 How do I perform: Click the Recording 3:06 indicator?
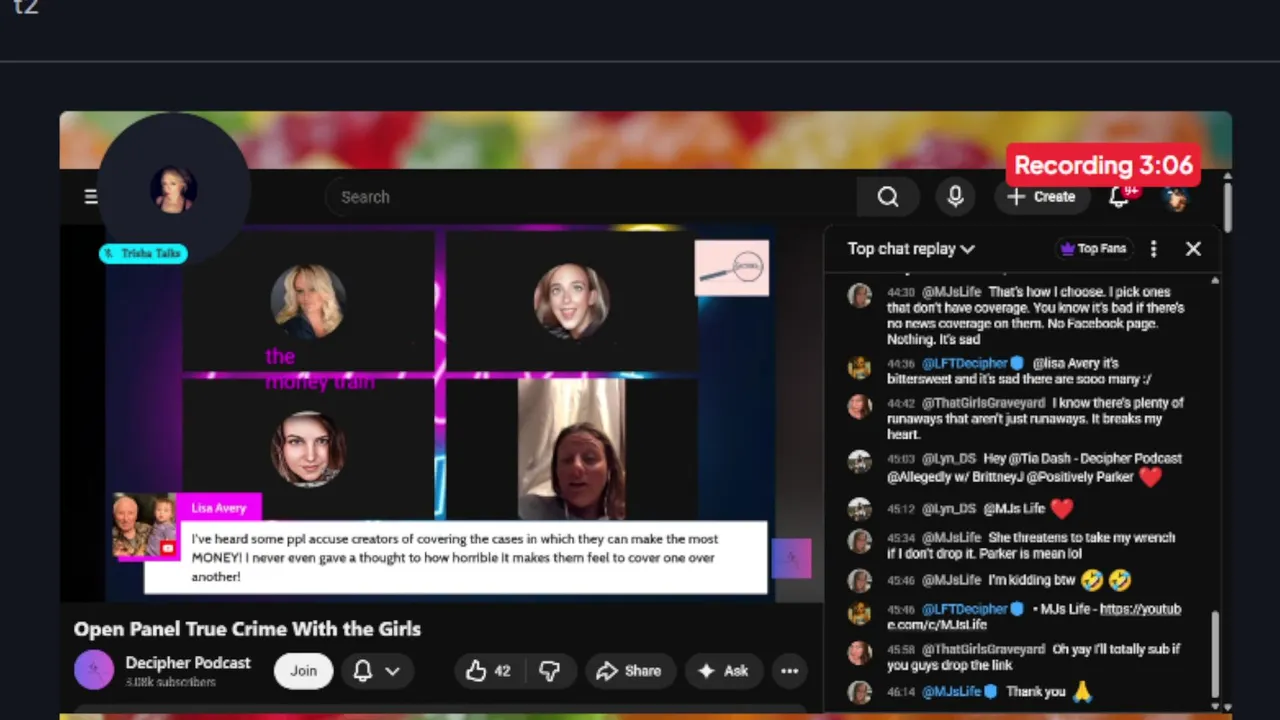(1104, 166)
